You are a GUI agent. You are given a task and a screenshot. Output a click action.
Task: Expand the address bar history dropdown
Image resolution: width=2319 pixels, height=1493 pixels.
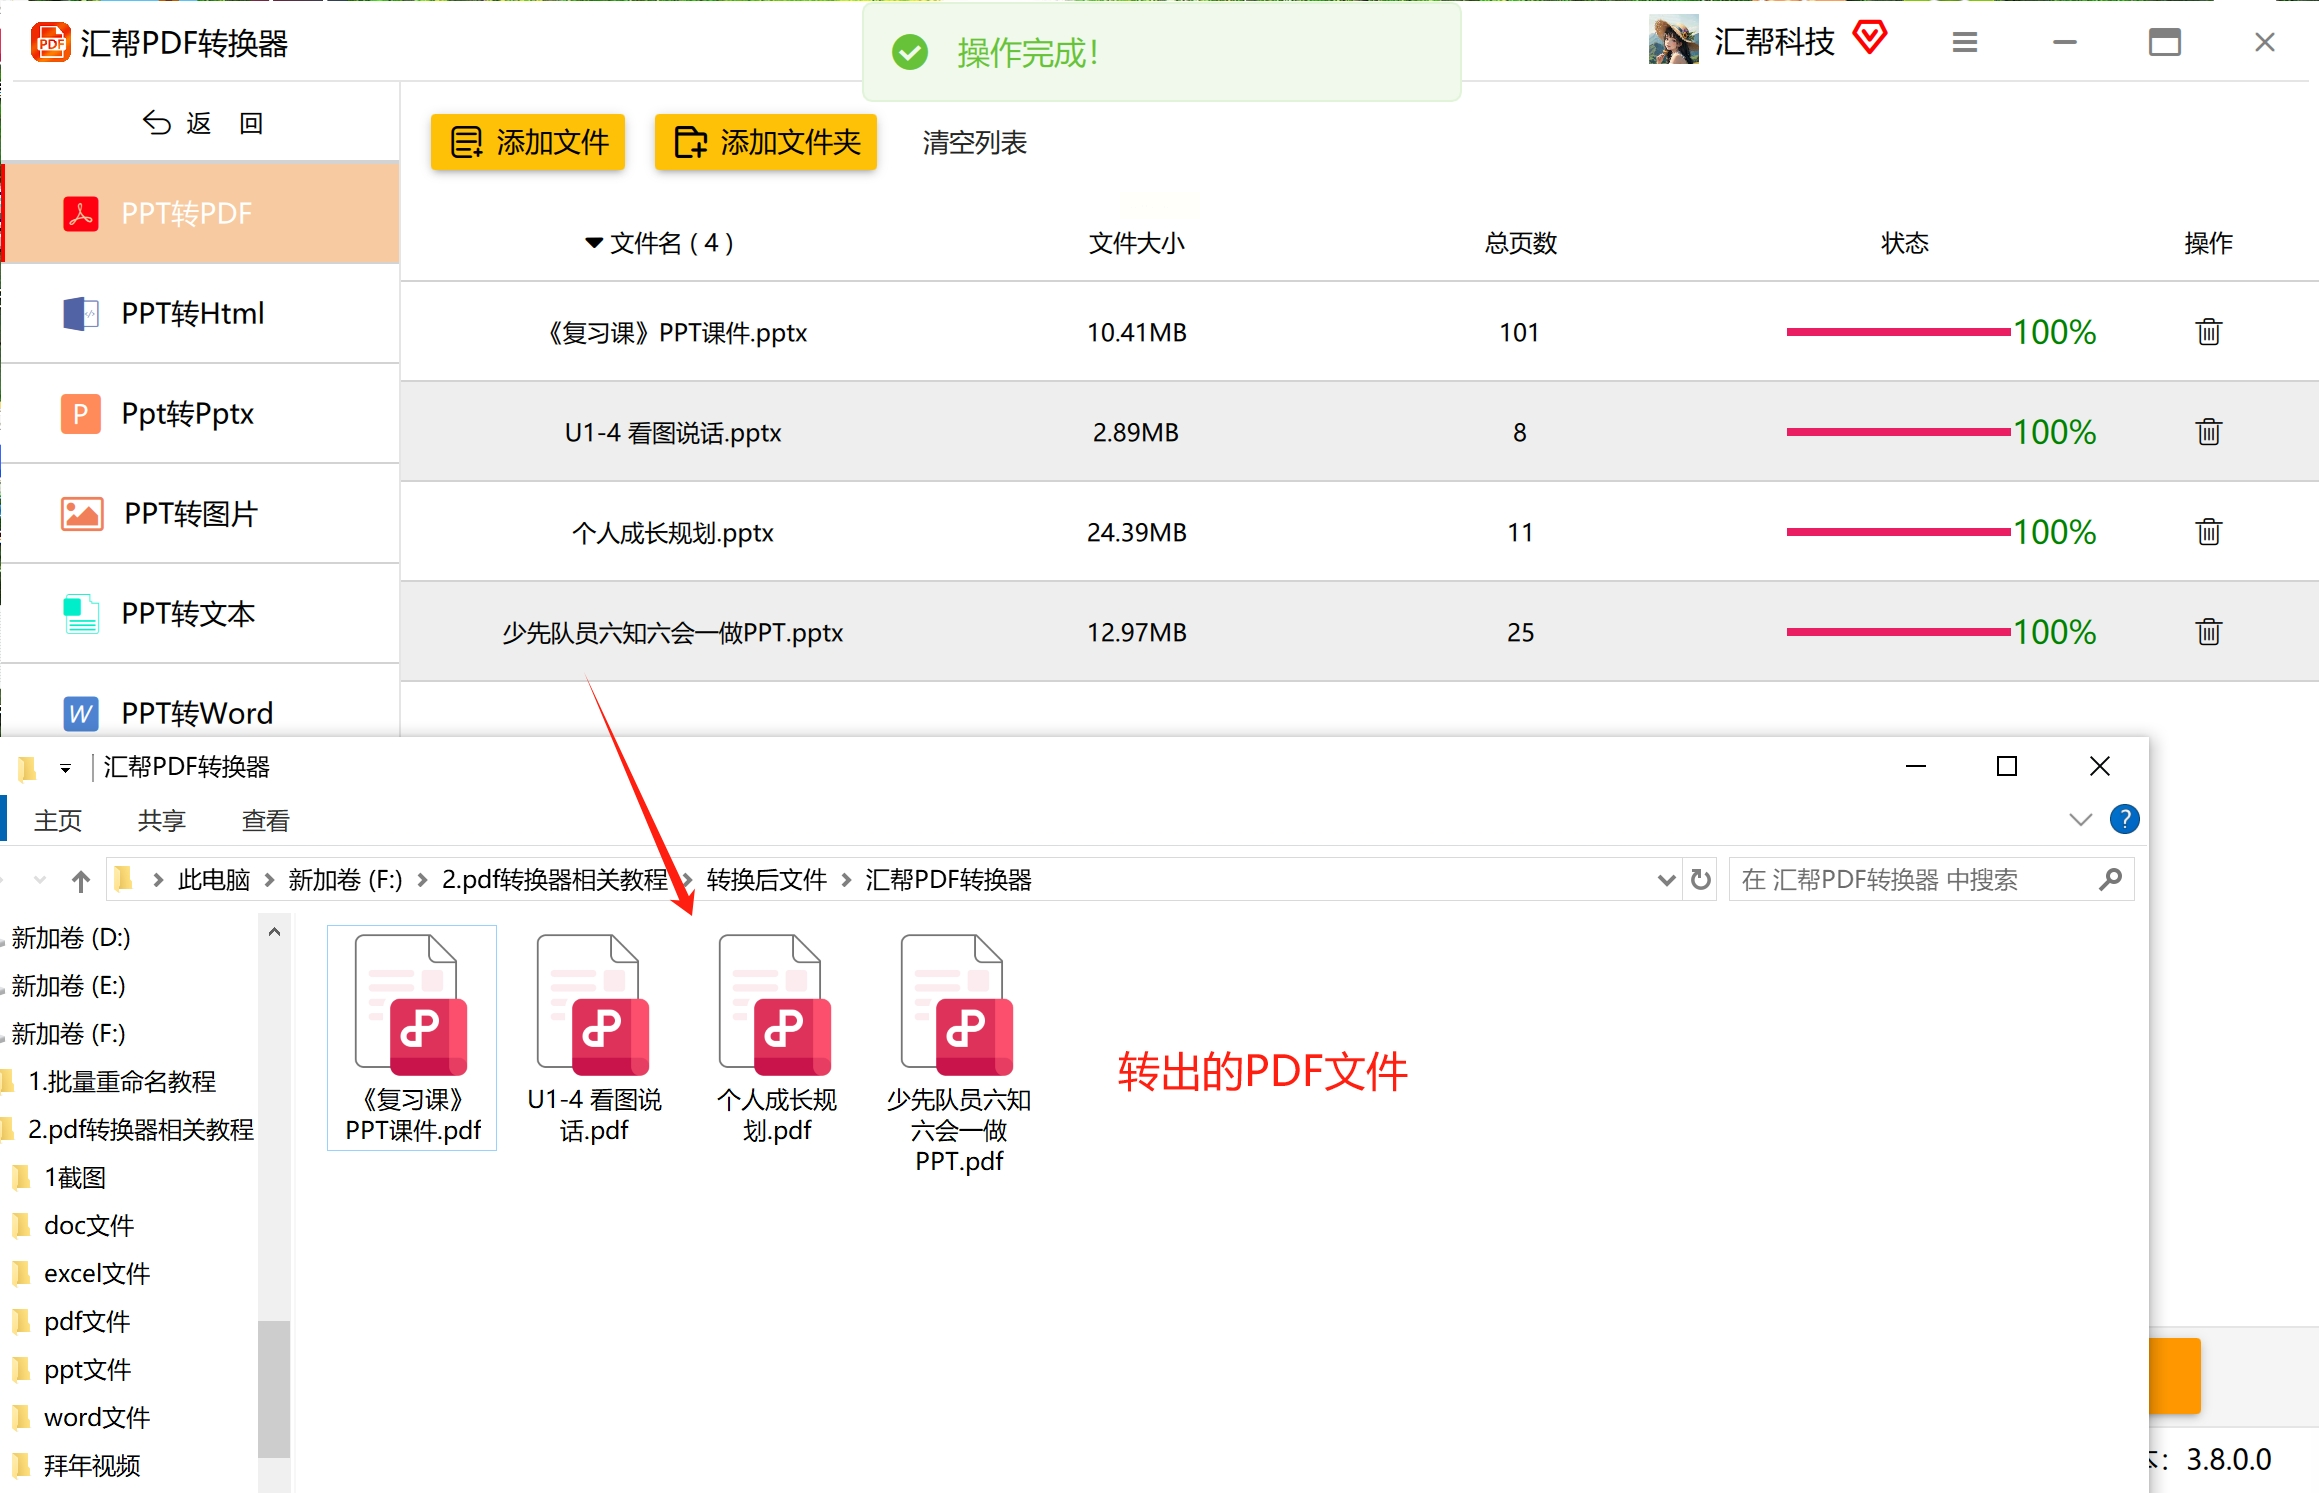[x=1666, y=880]
